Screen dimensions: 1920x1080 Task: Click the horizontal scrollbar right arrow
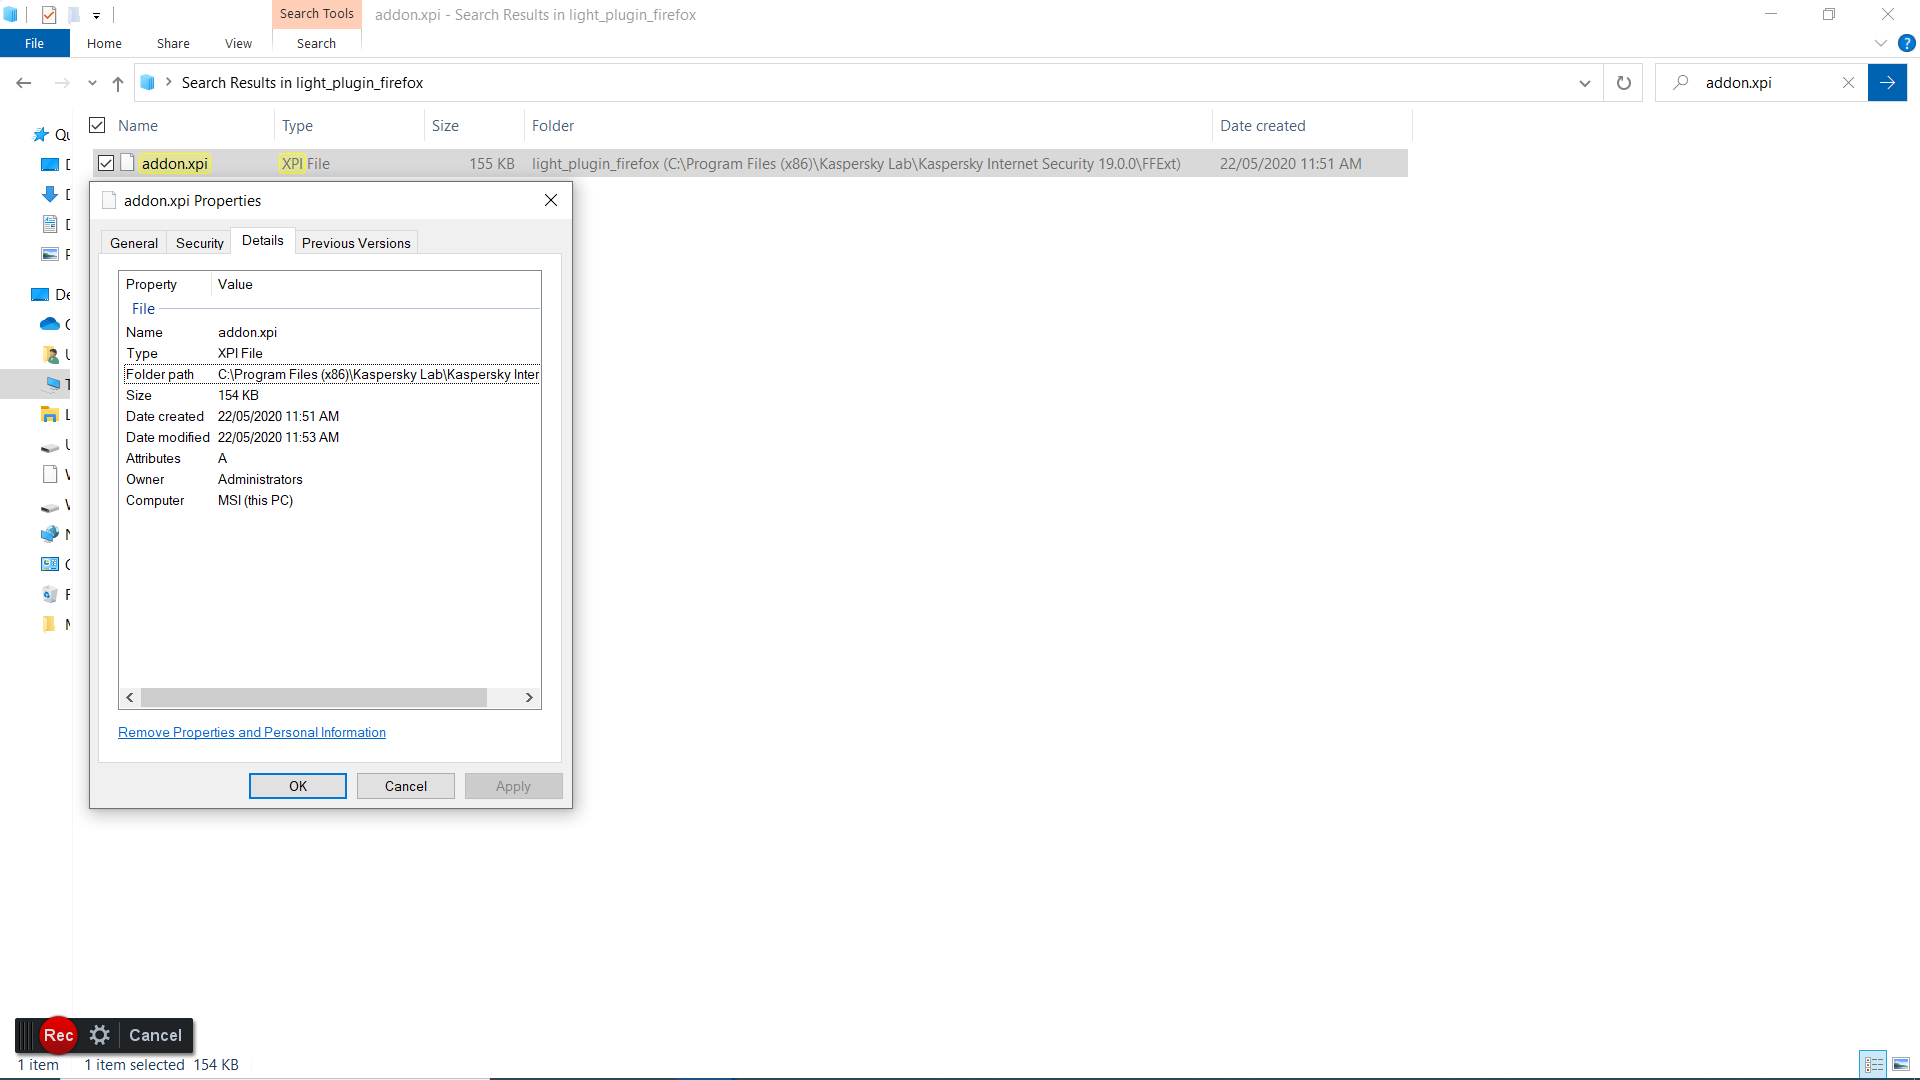click(x=529, y=697)
